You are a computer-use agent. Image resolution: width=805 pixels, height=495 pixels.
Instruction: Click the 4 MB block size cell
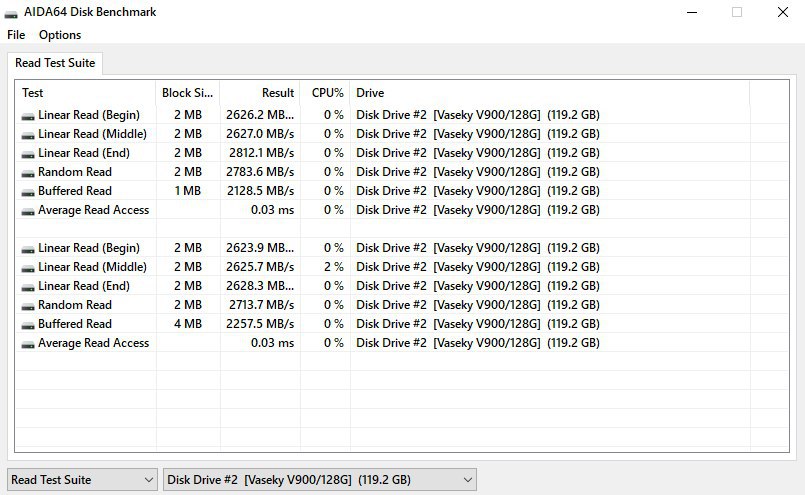188,323
